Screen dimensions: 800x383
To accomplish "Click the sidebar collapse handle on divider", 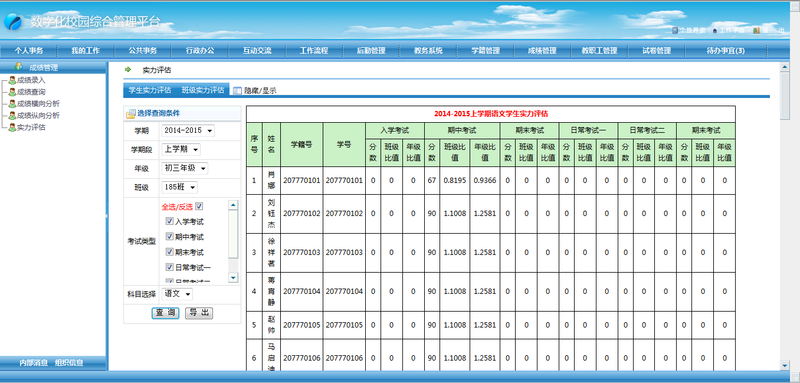I will click(107, 216).
